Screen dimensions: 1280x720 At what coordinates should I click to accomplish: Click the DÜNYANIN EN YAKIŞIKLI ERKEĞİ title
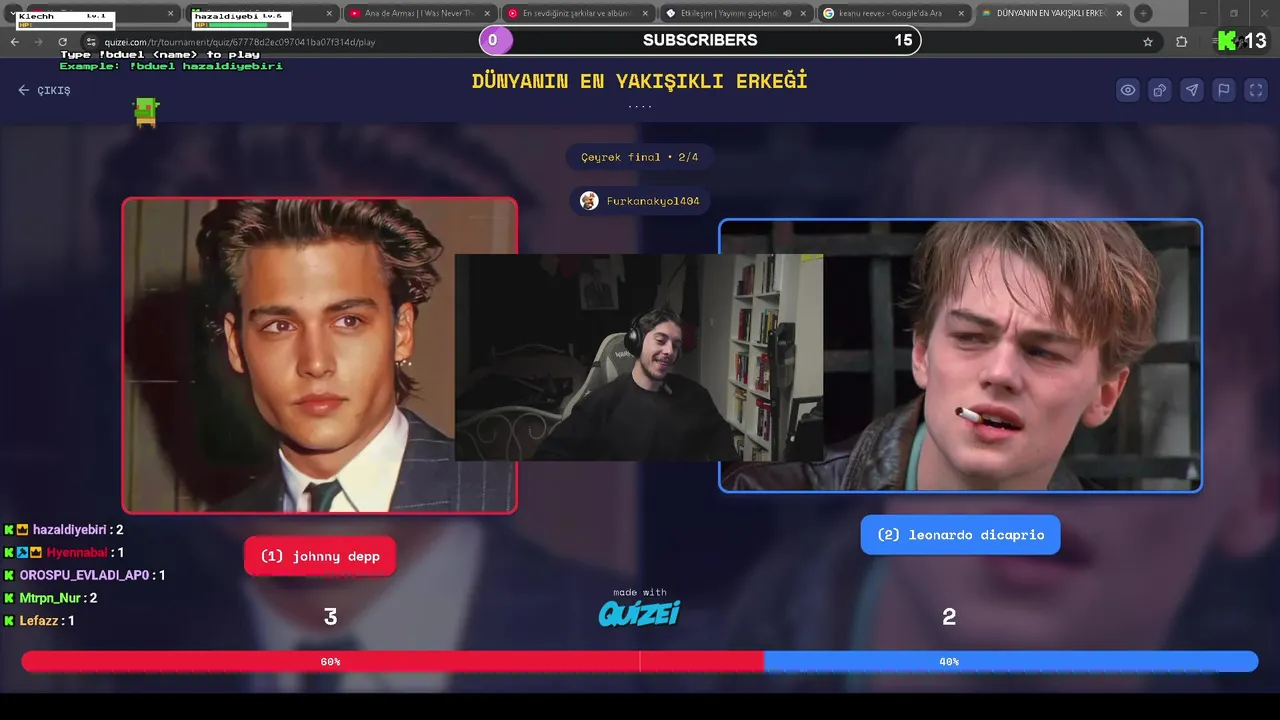pyautogui.click(x=640, y=81)
